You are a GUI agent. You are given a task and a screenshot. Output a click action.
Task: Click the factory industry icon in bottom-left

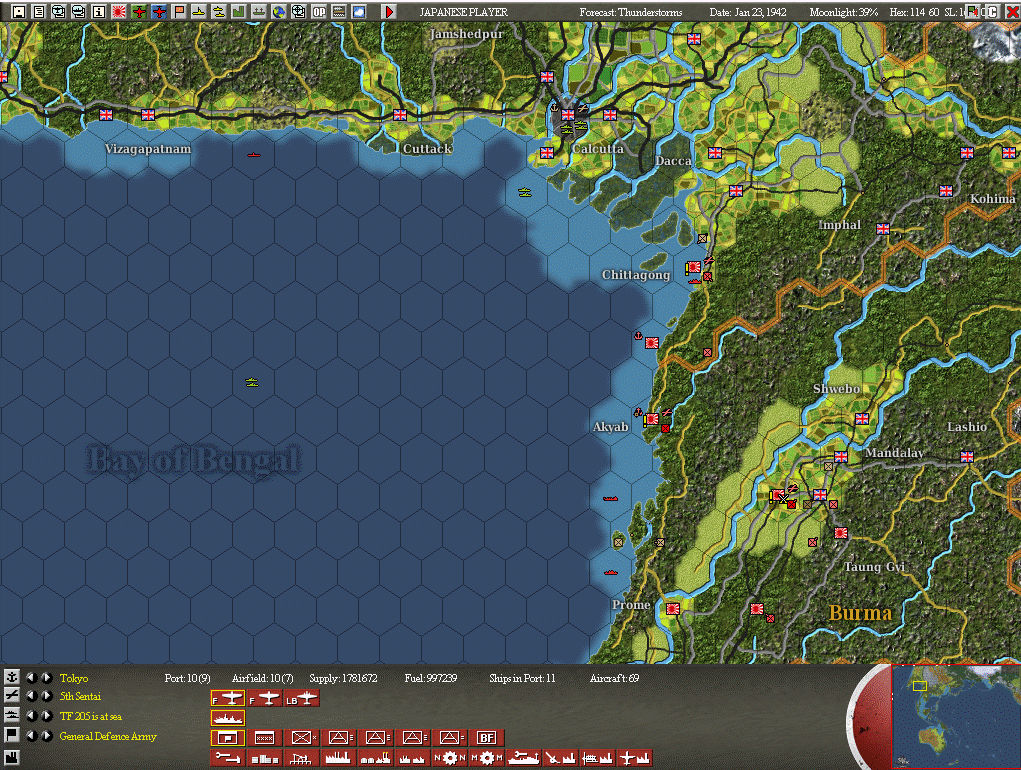[x=12, y=757]
